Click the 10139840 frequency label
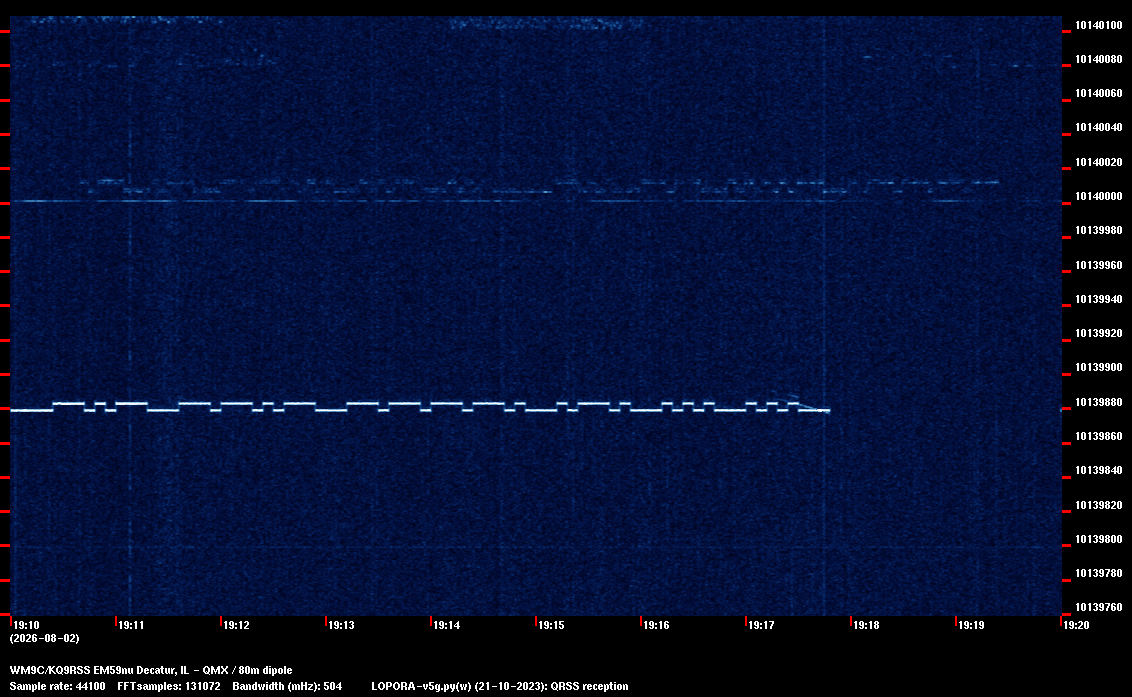Viewport: 1132px width, 697px height. pos(1099,470)
